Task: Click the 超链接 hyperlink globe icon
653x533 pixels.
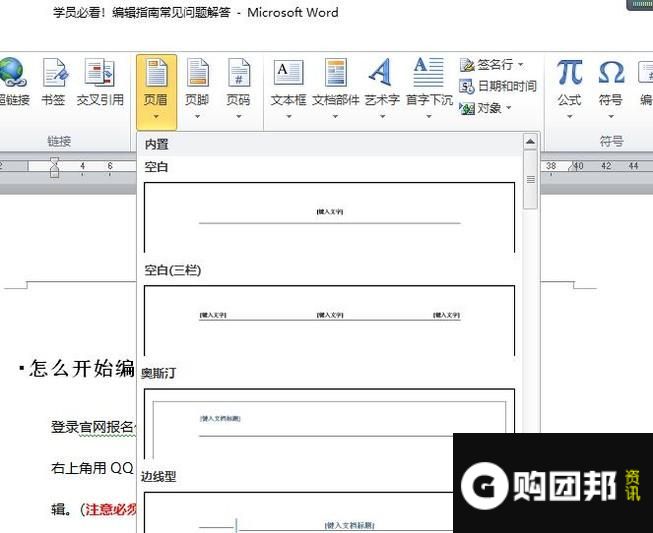Action: [x=12, y=72]
